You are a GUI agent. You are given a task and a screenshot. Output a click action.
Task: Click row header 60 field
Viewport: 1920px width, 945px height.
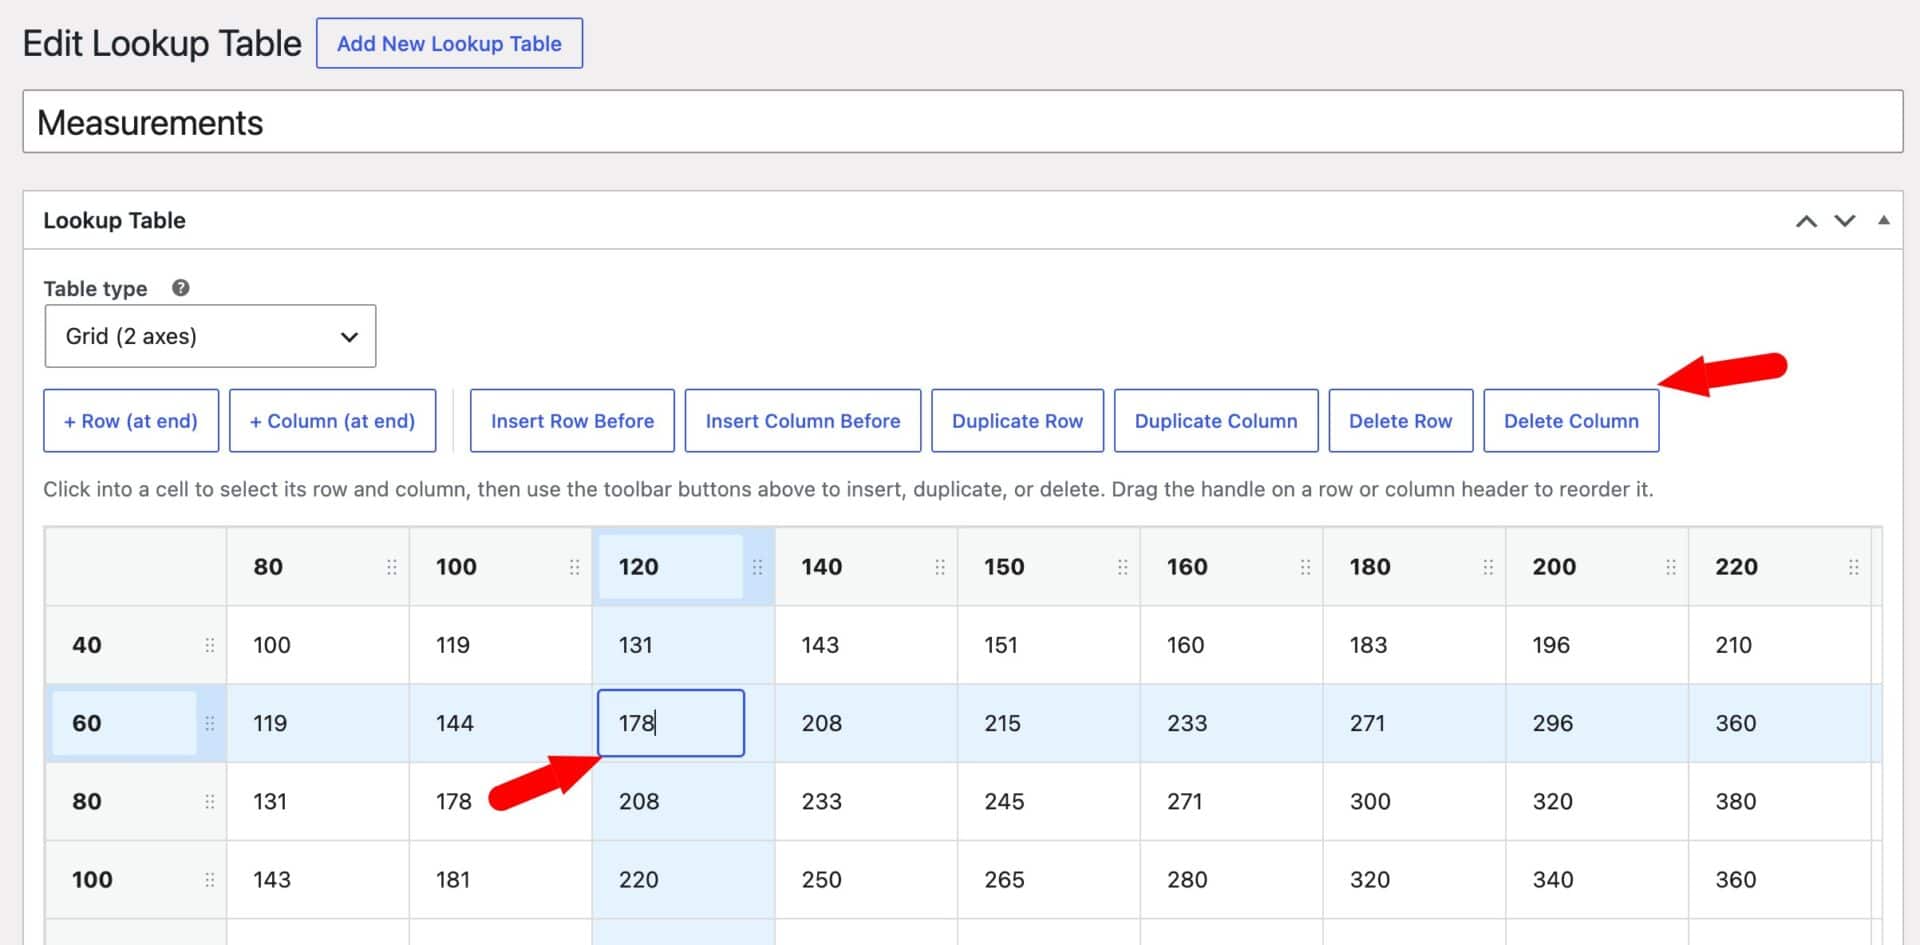click(124, 723)
